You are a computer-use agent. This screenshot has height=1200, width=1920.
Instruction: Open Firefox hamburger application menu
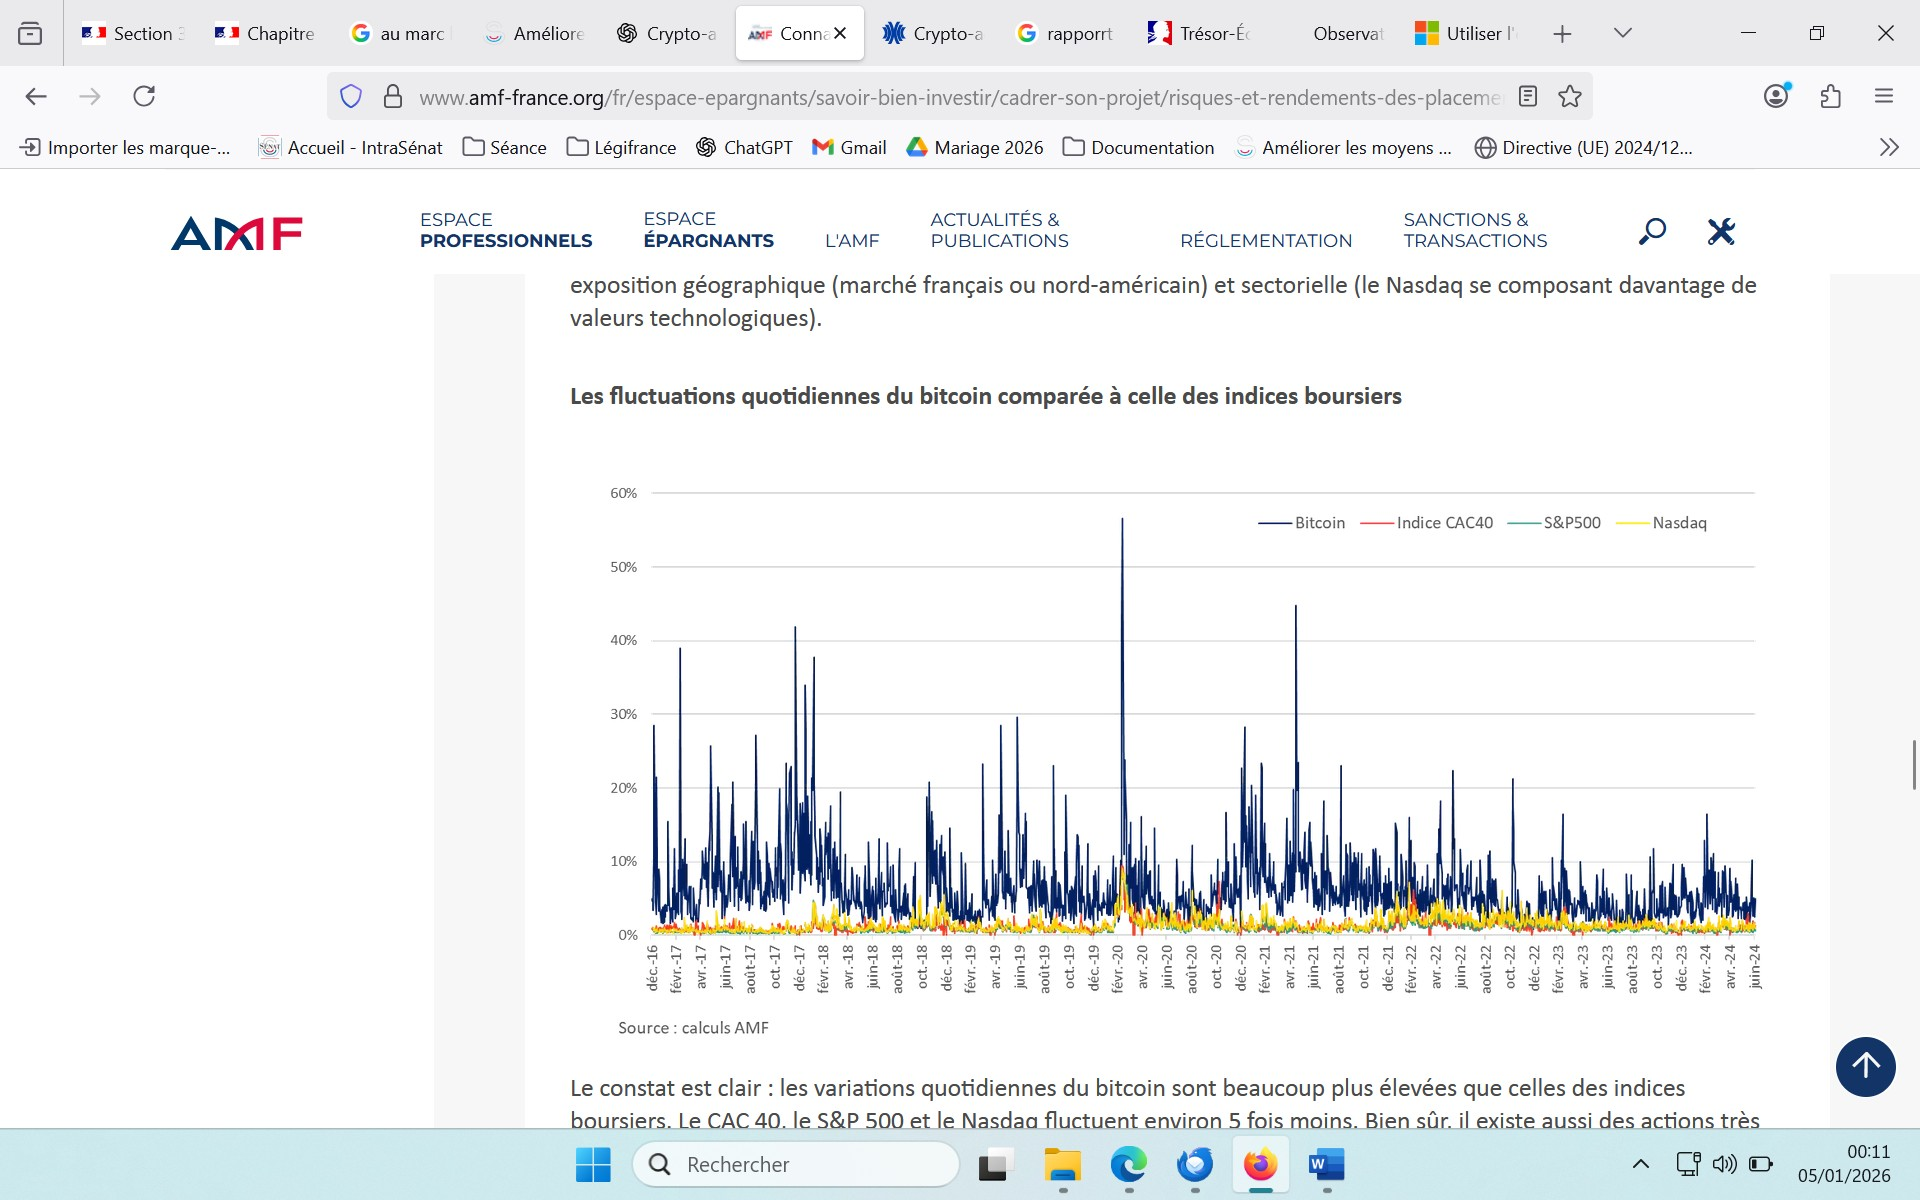(x=1884, y=96)
